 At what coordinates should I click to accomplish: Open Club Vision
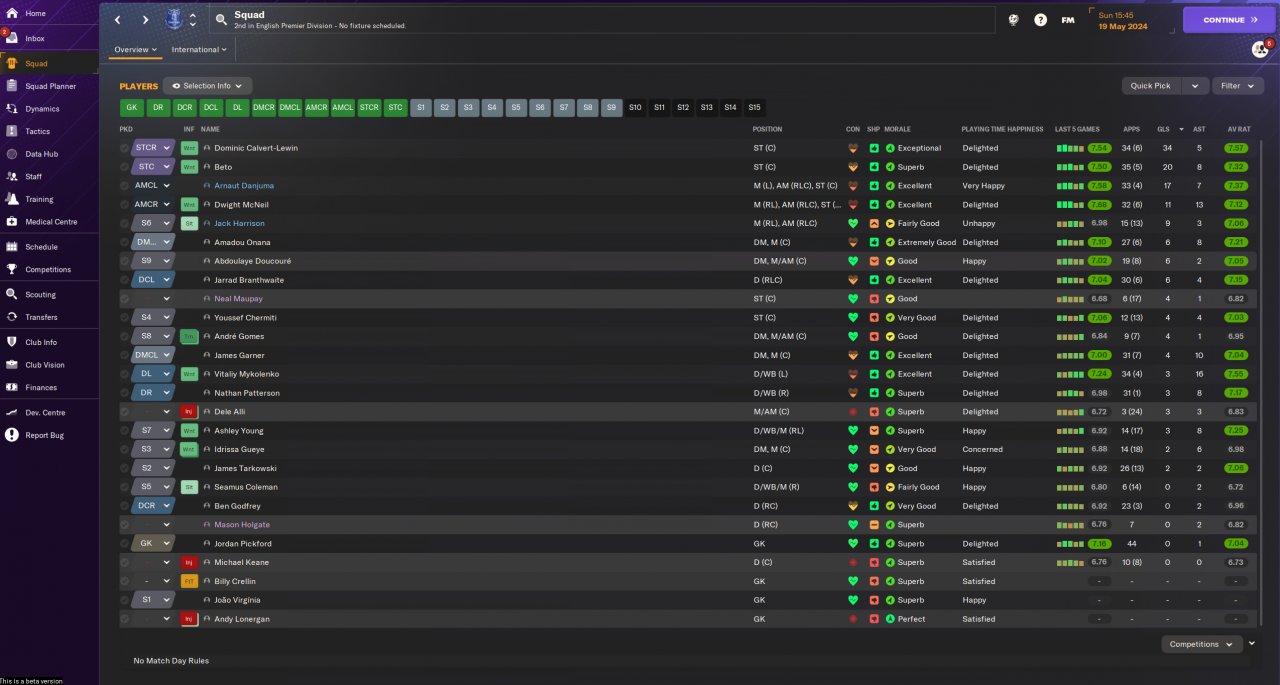(x=45, y=365)
